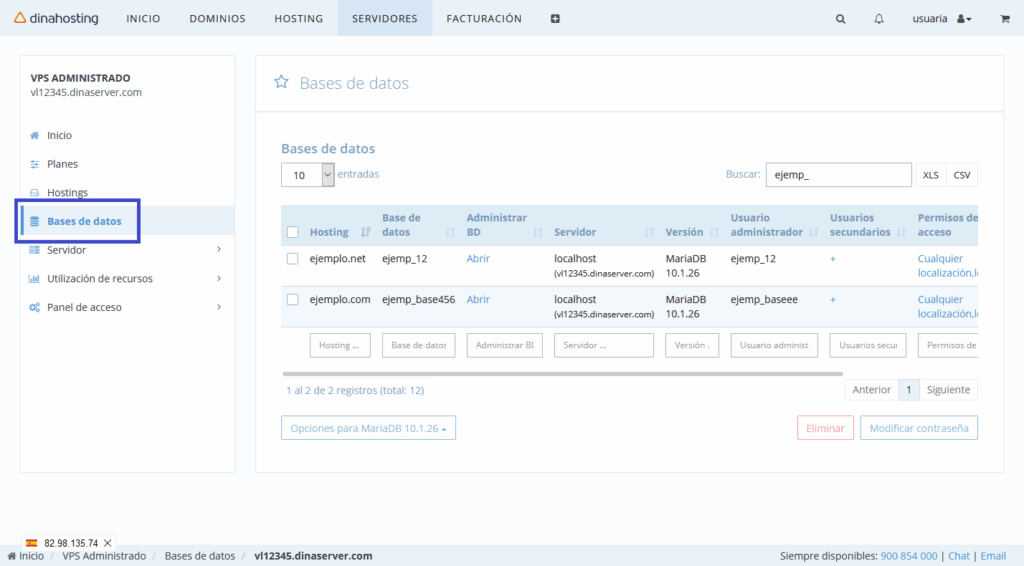The width and height of the screenshot is (1024, 566).
Task: Add a secondary user for ejemp_base456
Action: click(833, 300)
